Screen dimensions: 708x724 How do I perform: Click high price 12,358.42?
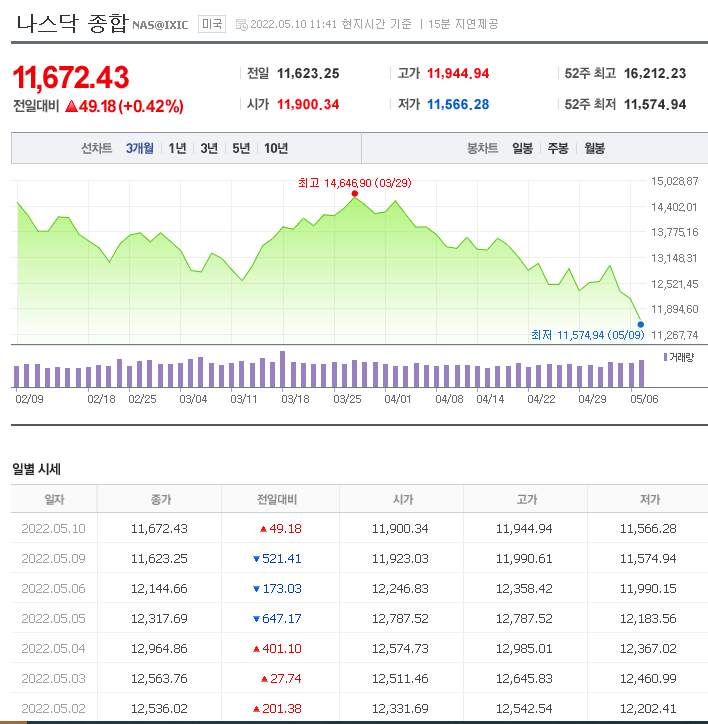(524, 588)
